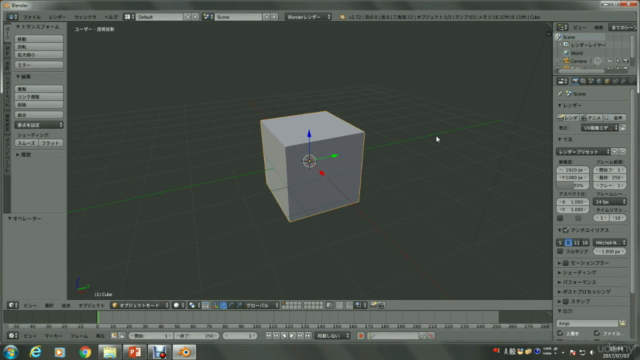Expand the Post Processing panel

(585, 292)
